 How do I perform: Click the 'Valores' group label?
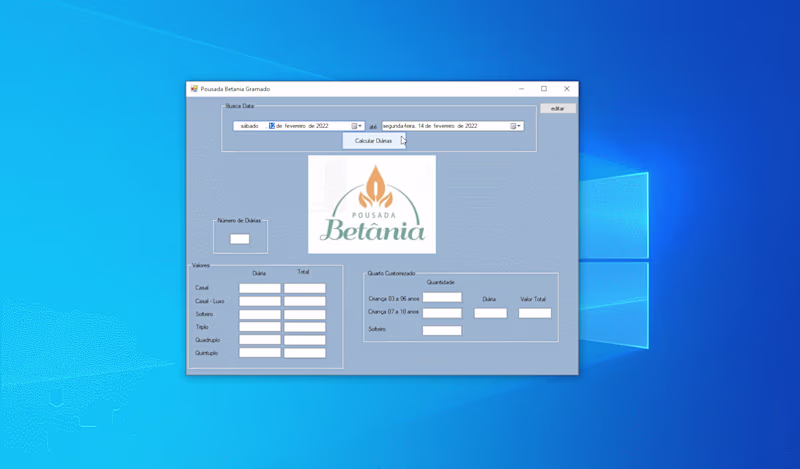201,266
